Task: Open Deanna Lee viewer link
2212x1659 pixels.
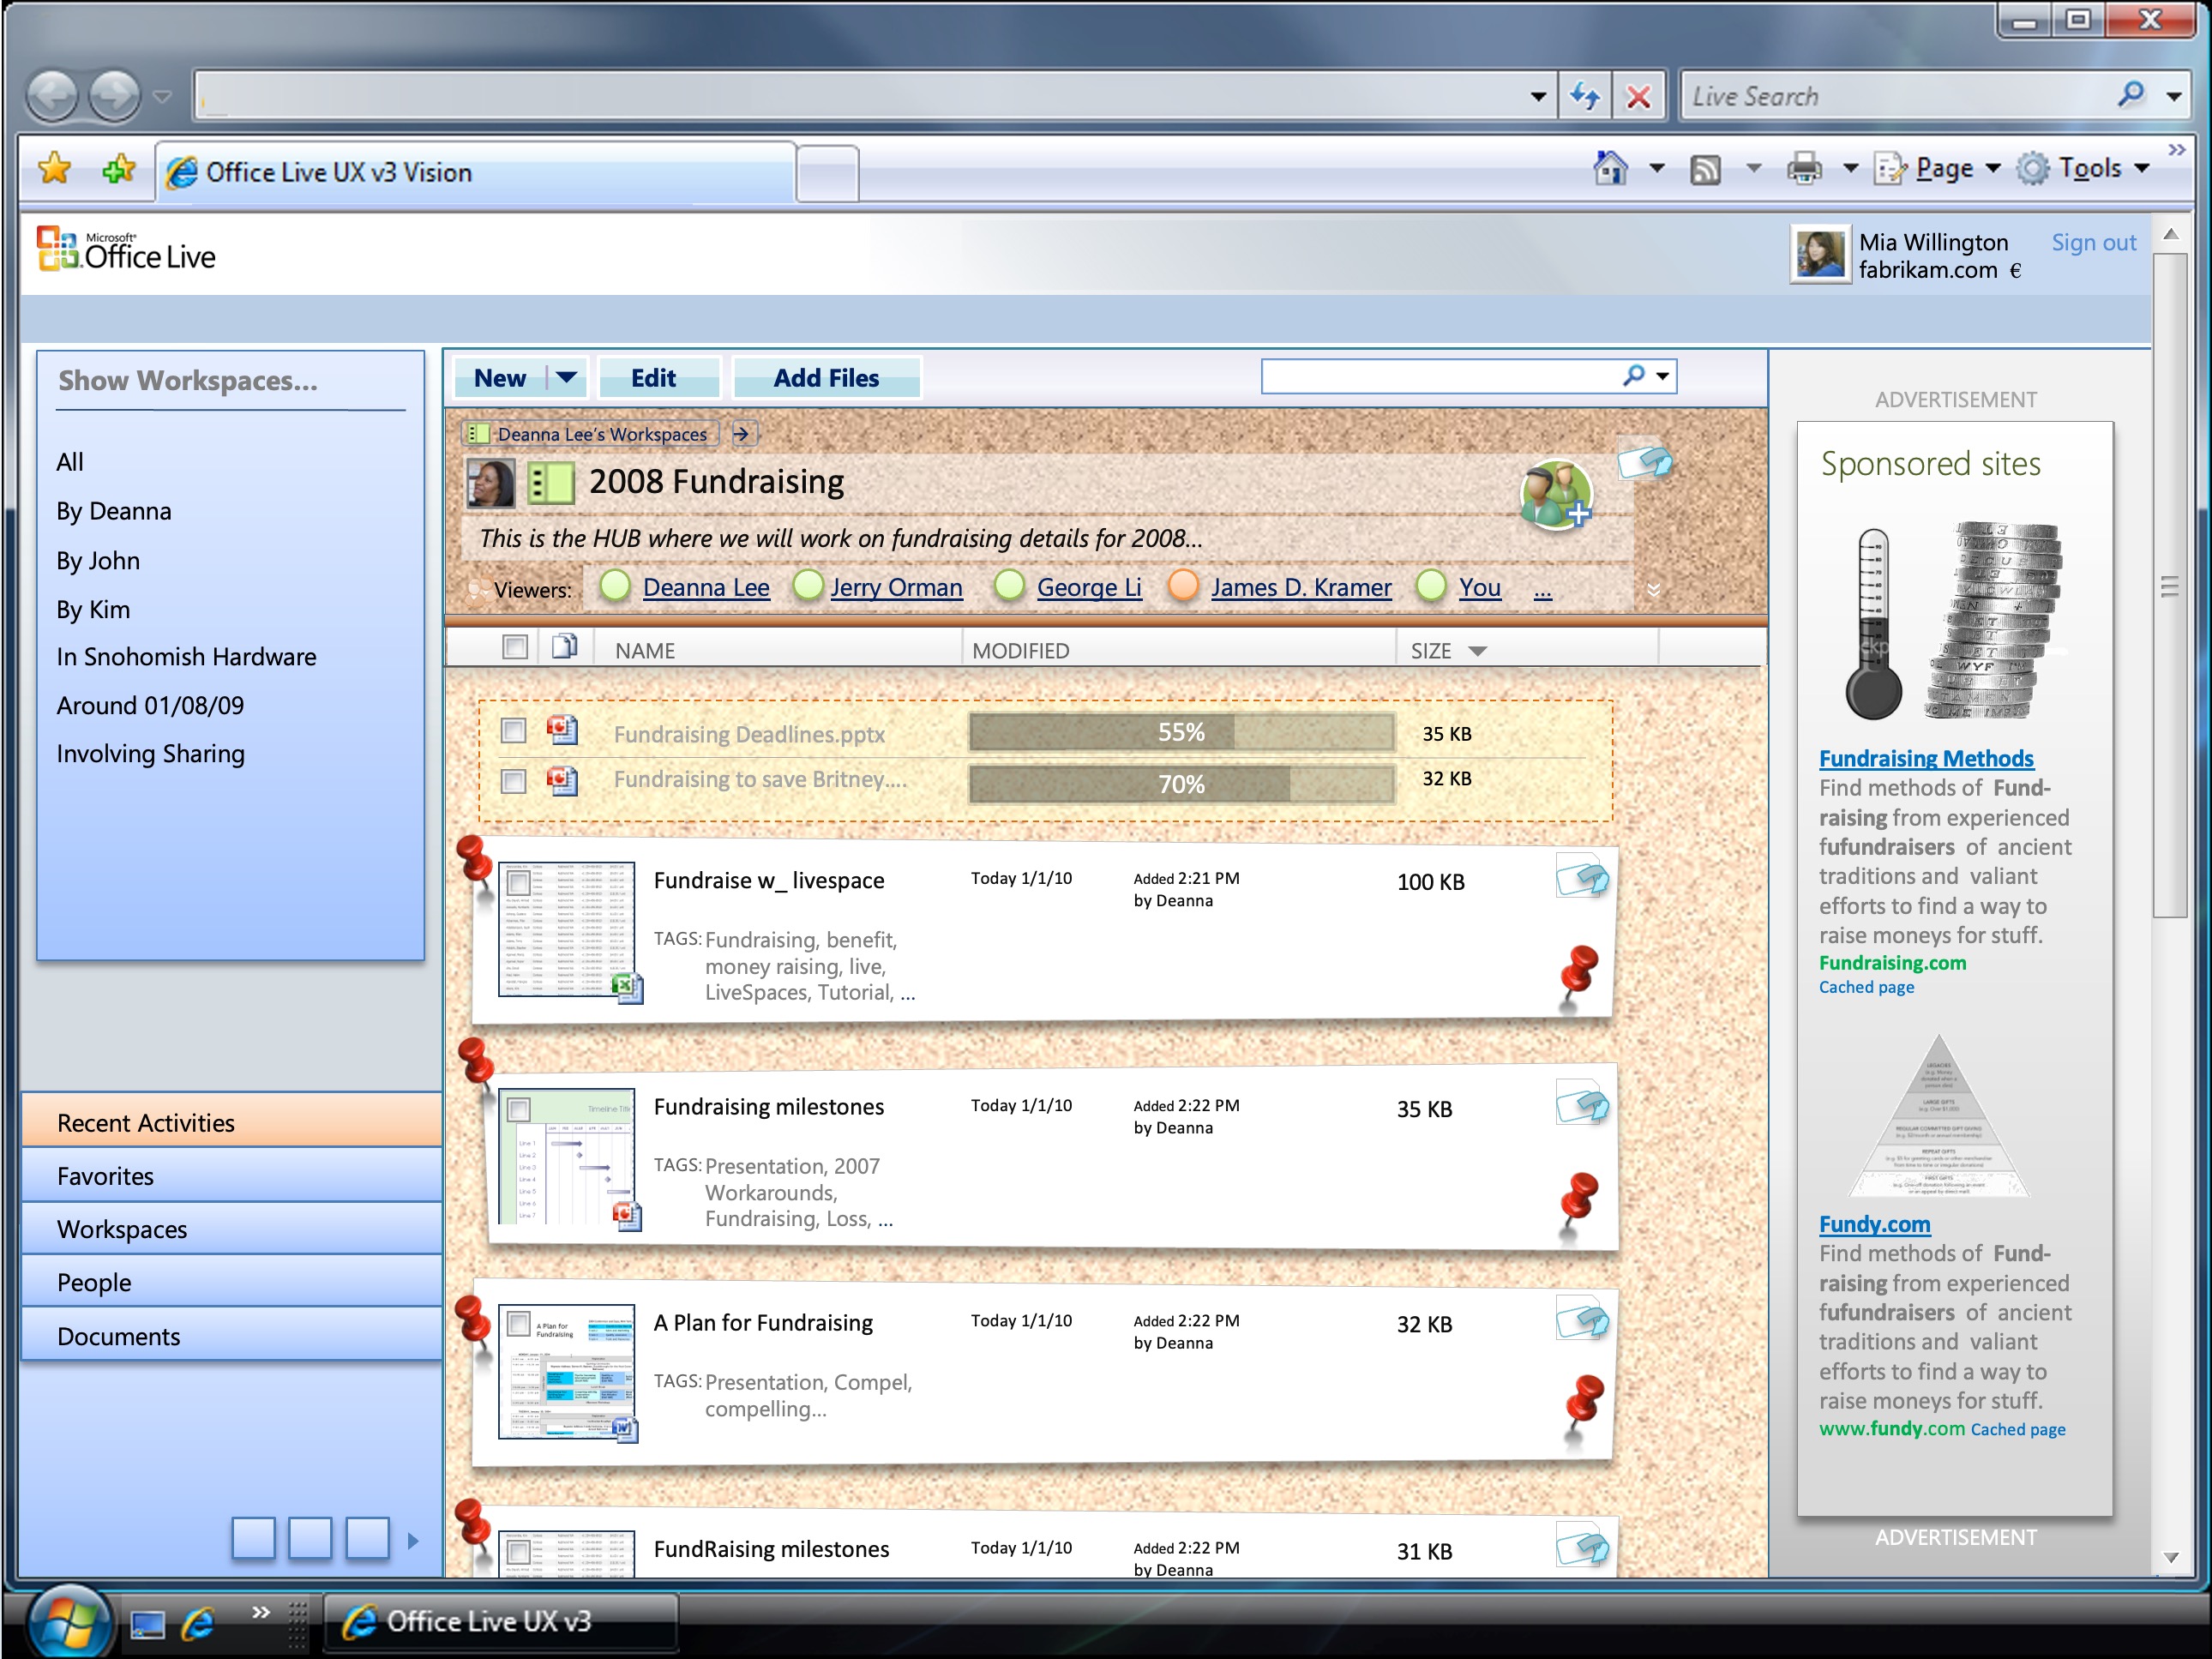Action: click(706, 587)
